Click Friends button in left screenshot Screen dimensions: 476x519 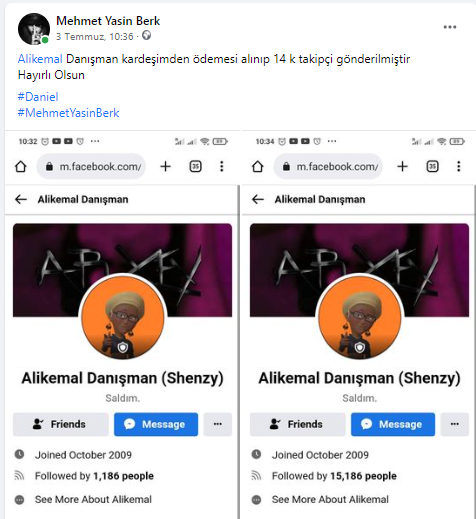pos(61,424)
